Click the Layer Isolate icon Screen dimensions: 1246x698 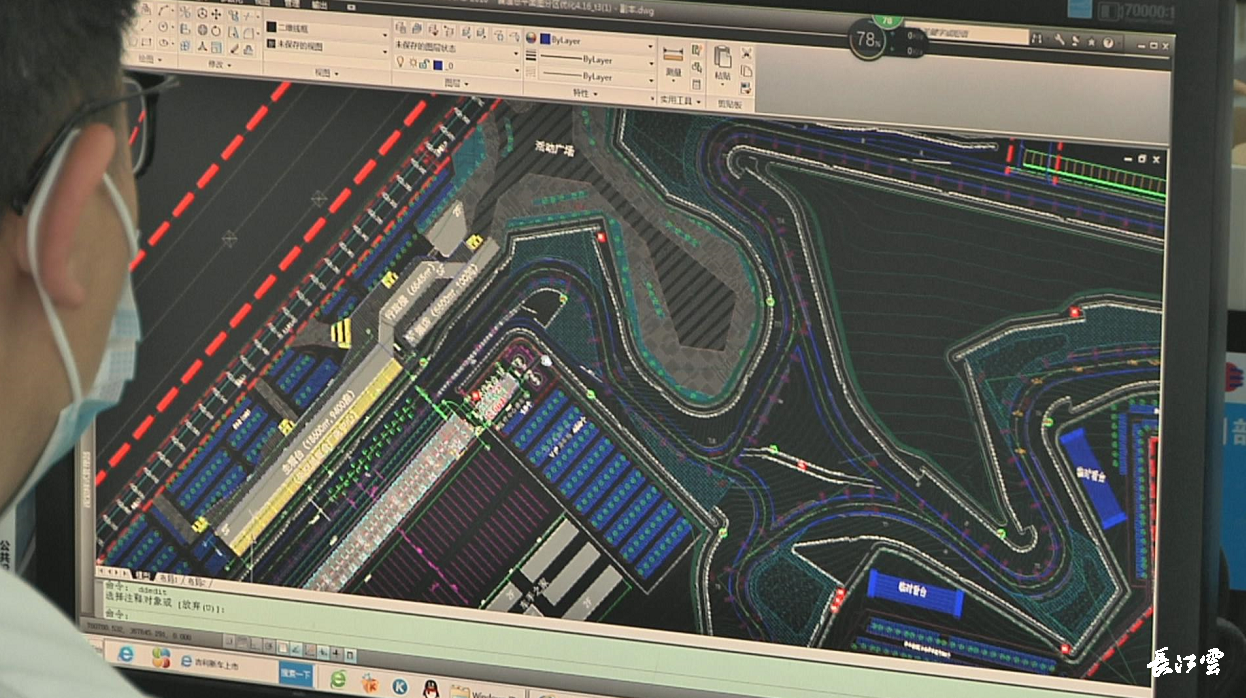468,32
